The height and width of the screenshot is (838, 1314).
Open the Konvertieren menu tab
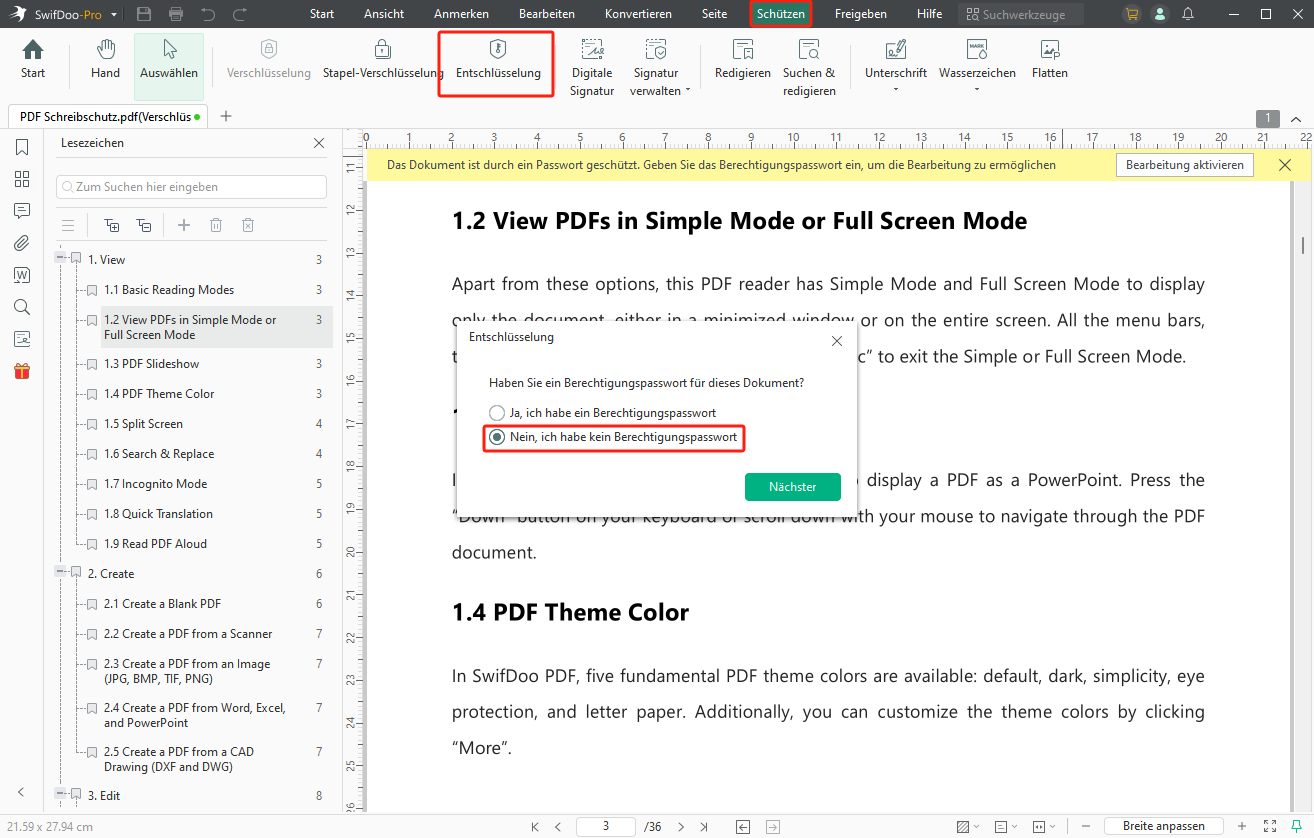pos(638,14)
